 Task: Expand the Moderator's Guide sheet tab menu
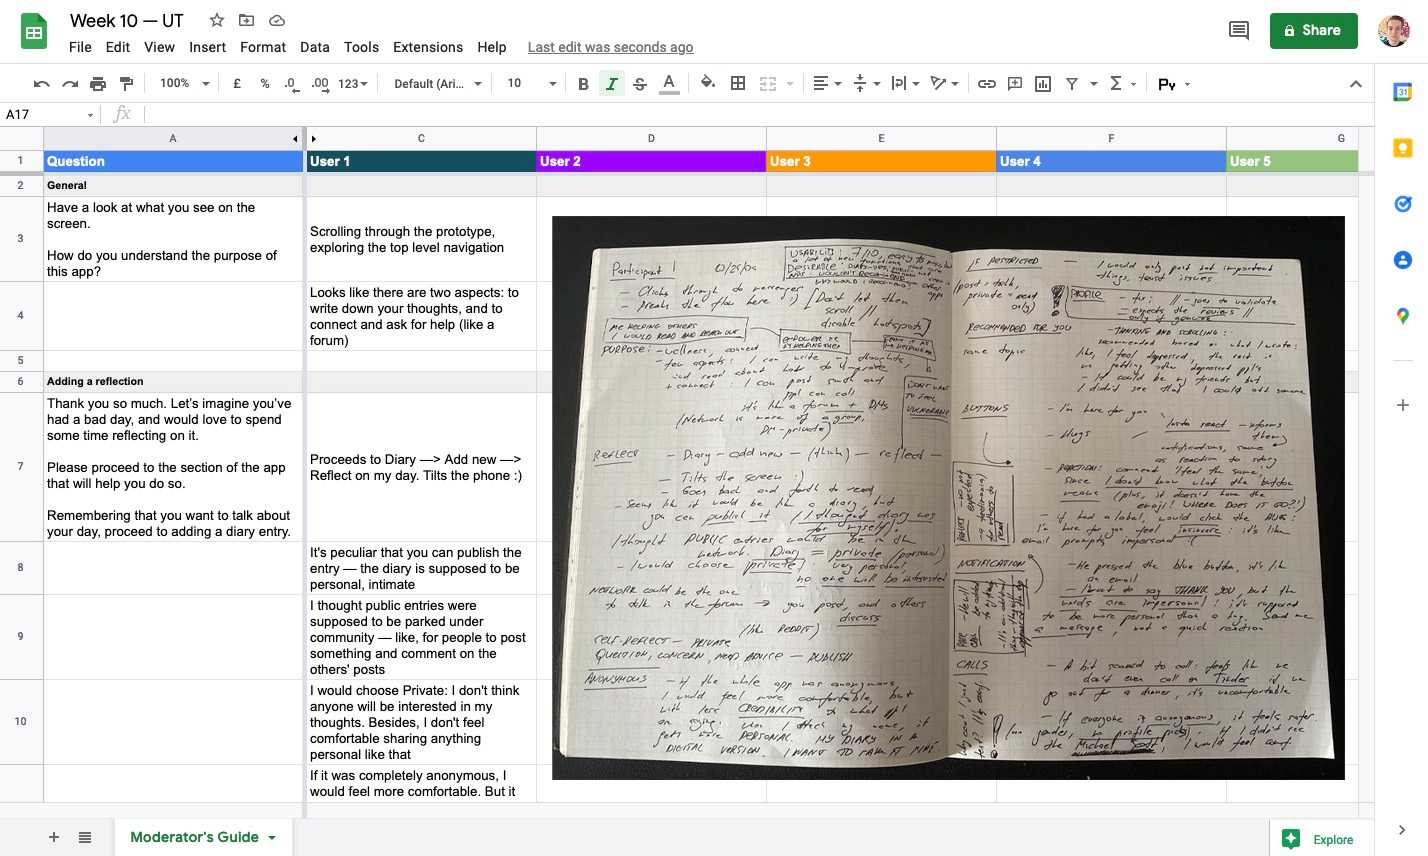(271, 838)
